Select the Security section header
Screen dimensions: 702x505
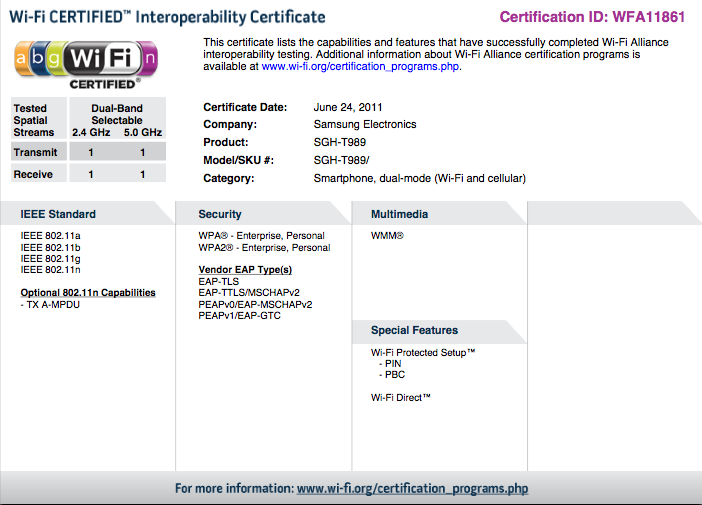pyautogui.click(x=219, y=214)
